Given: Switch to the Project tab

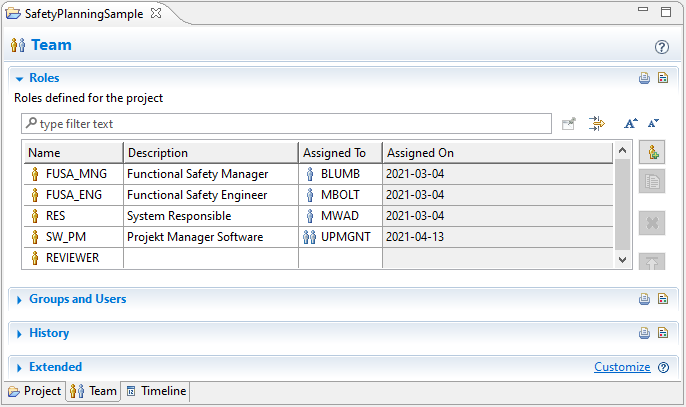Looking at the screenshot, I should click(34, 391).
